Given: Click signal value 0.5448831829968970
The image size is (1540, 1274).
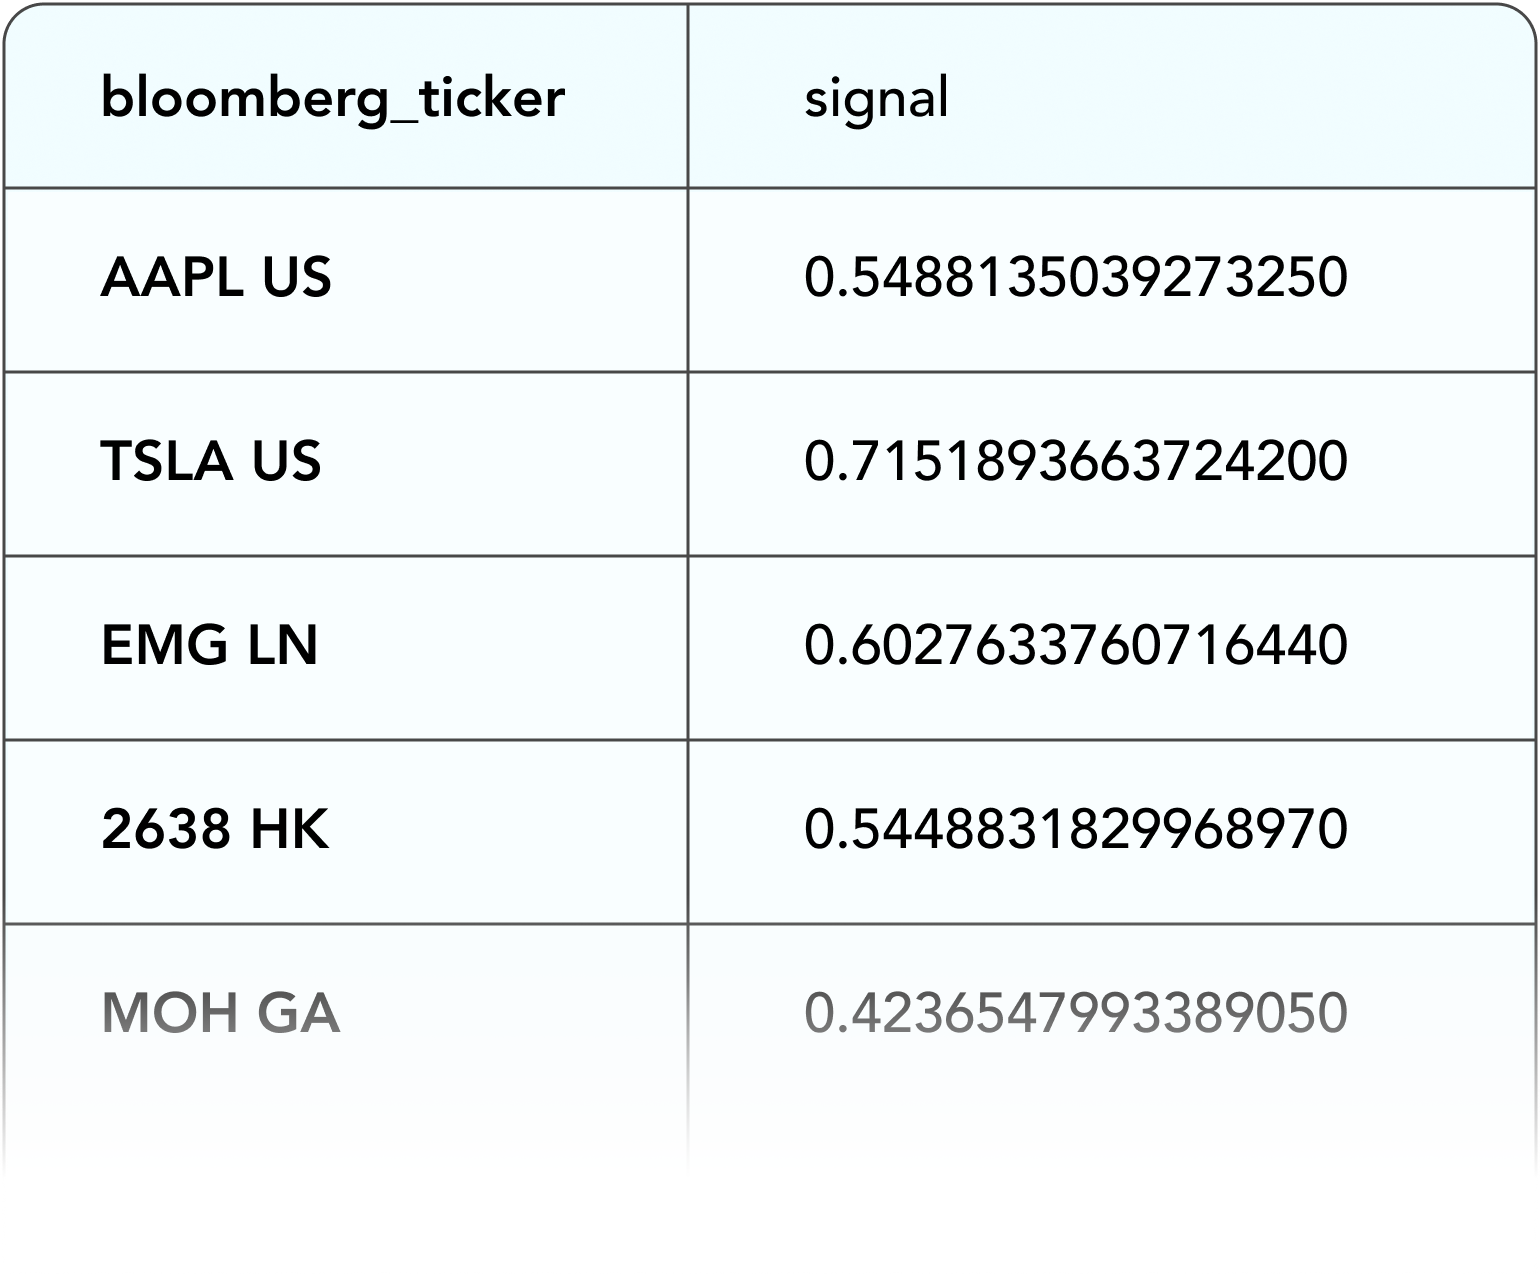Looking at the screenshot, I should click(x=1076, y=829).
